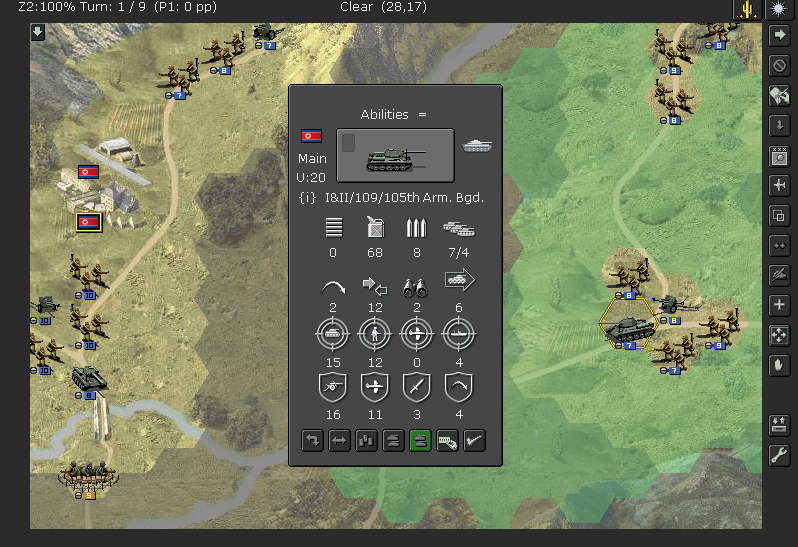Viewport: 798px width, 547px height.
Task: Click the checkmark button in unit panel
Action: coord(474,441)
